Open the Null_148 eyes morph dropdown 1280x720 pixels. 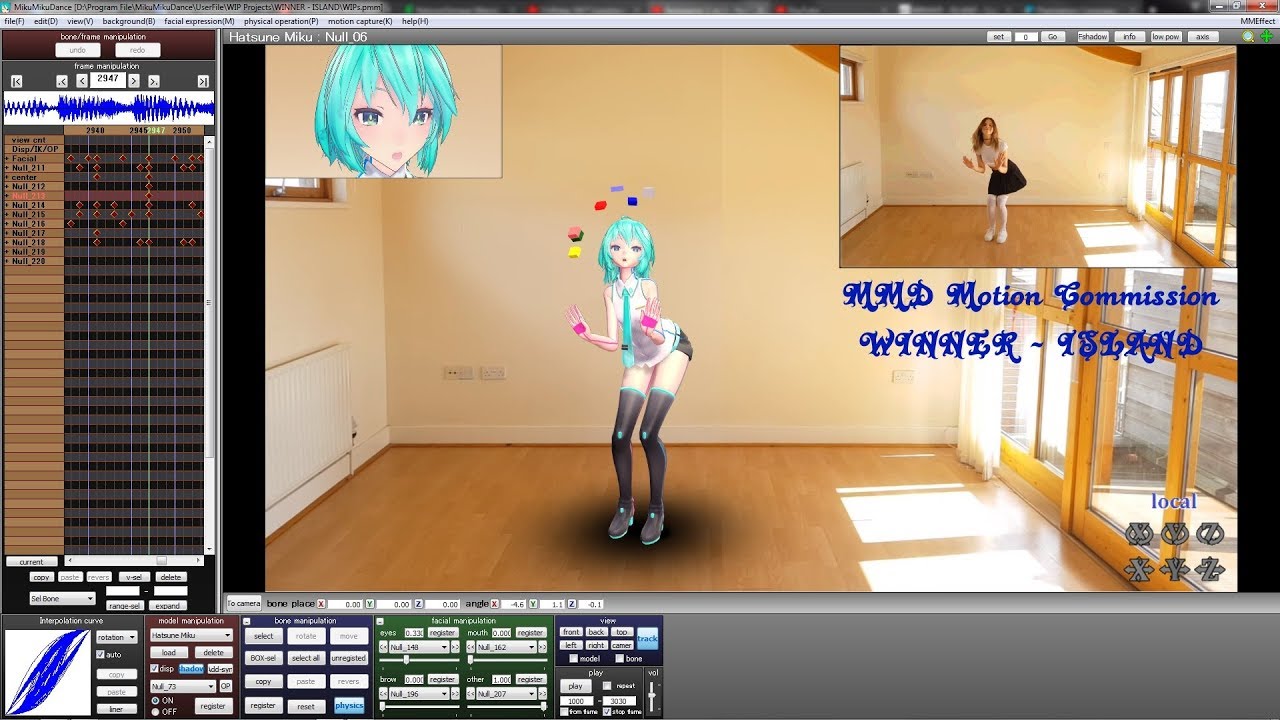point(419,647)
